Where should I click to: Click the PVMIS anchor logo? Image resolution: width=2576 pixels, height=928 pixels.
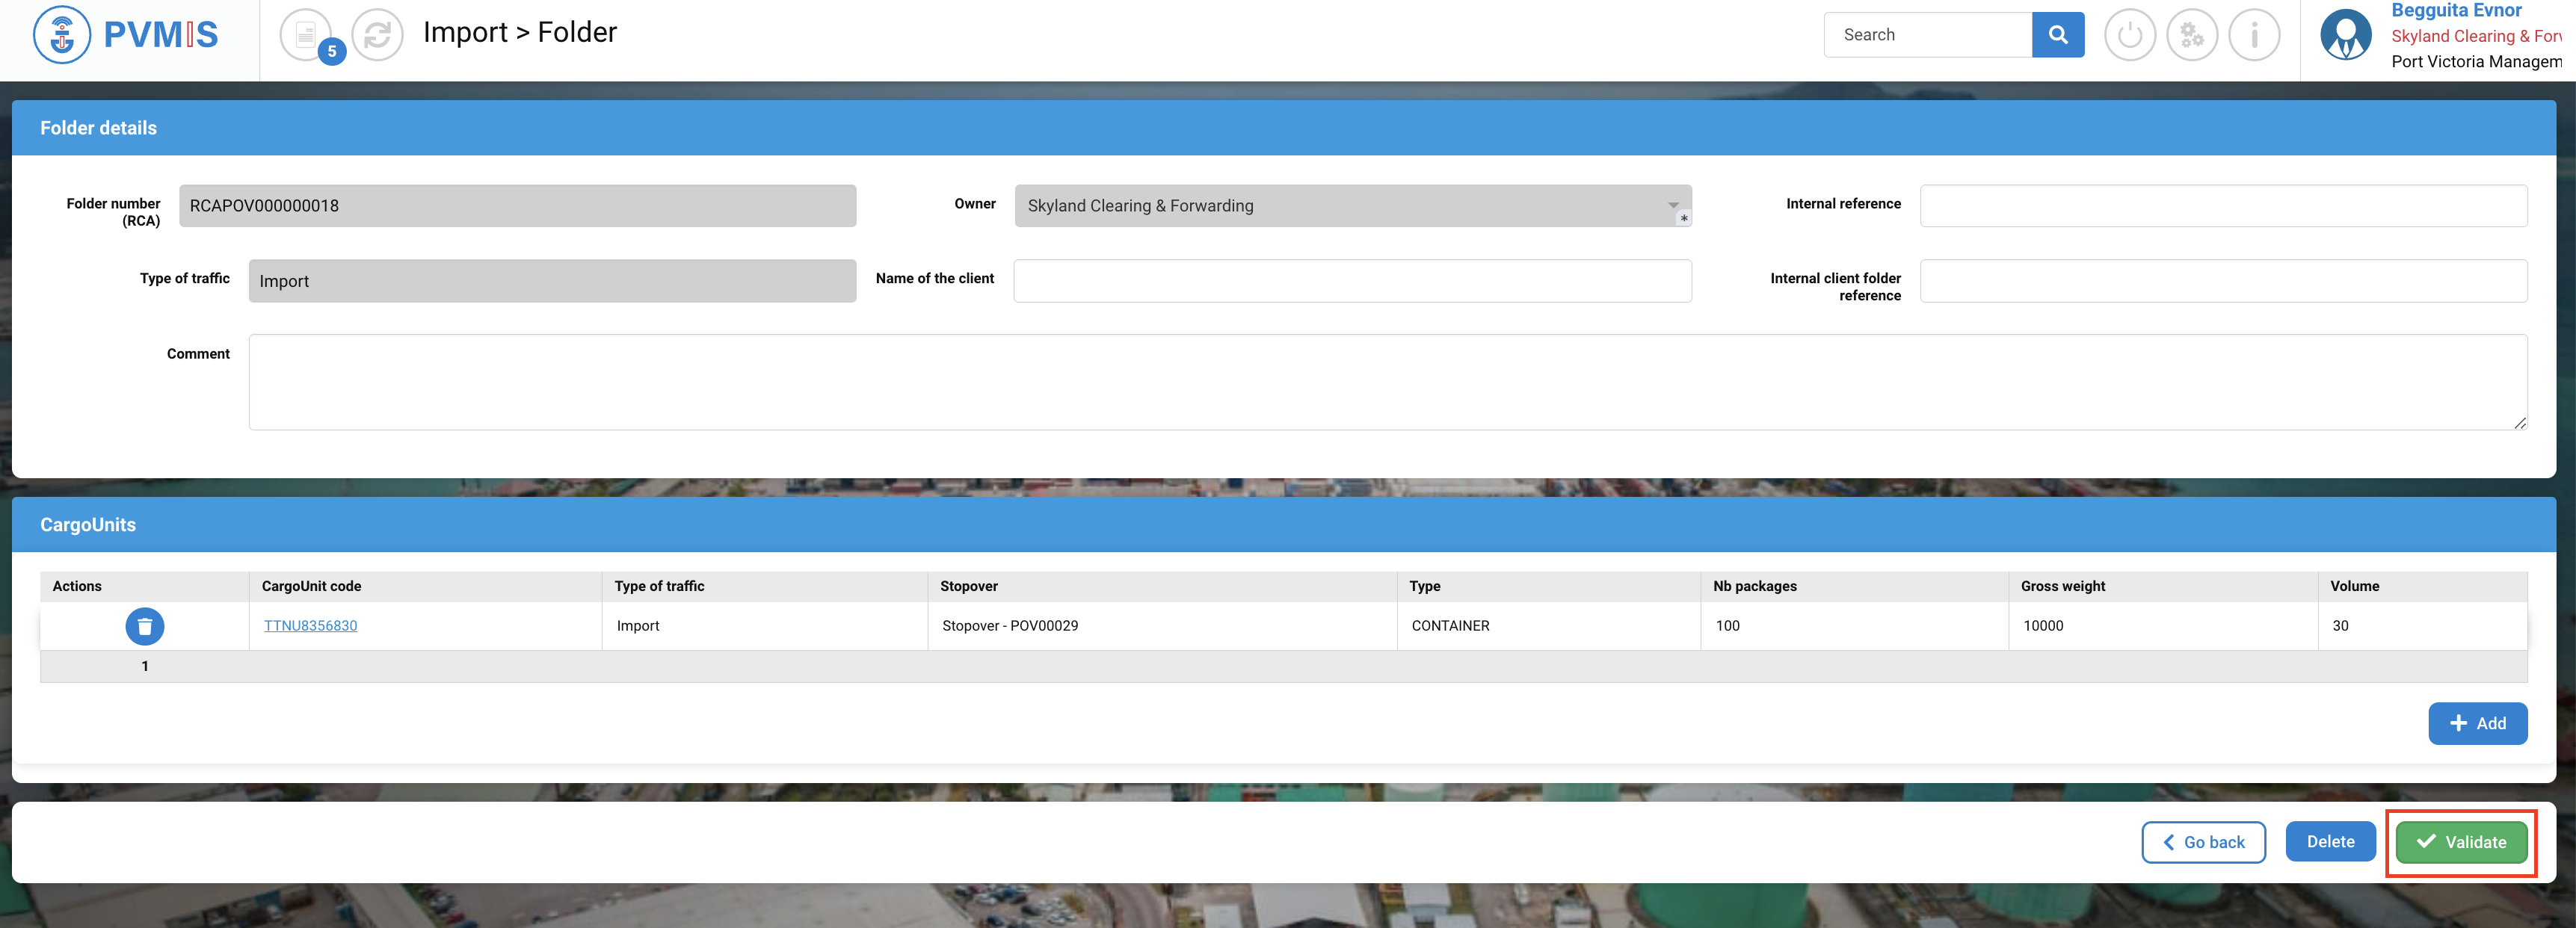(62, 35)
